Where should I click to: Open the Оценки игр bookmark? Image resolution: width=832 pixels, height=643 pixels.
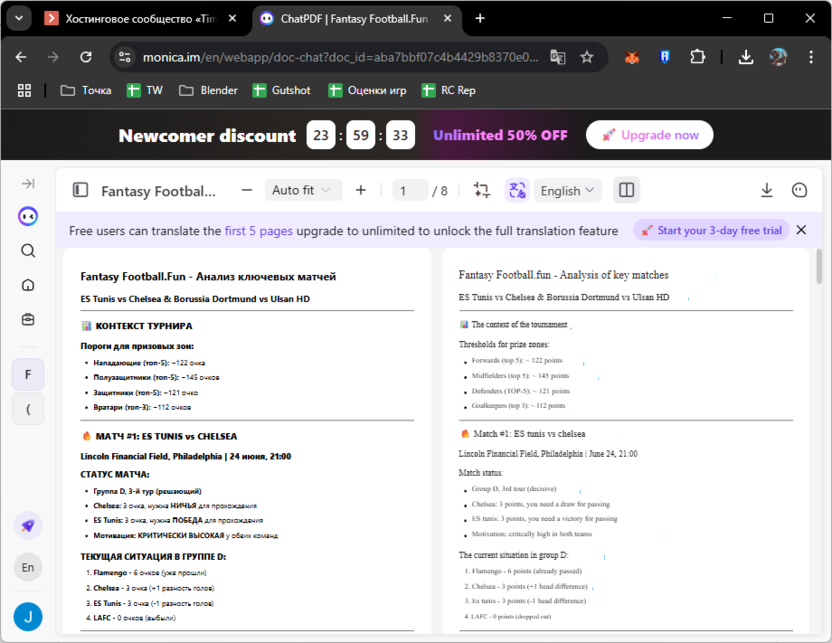(368, 90)
